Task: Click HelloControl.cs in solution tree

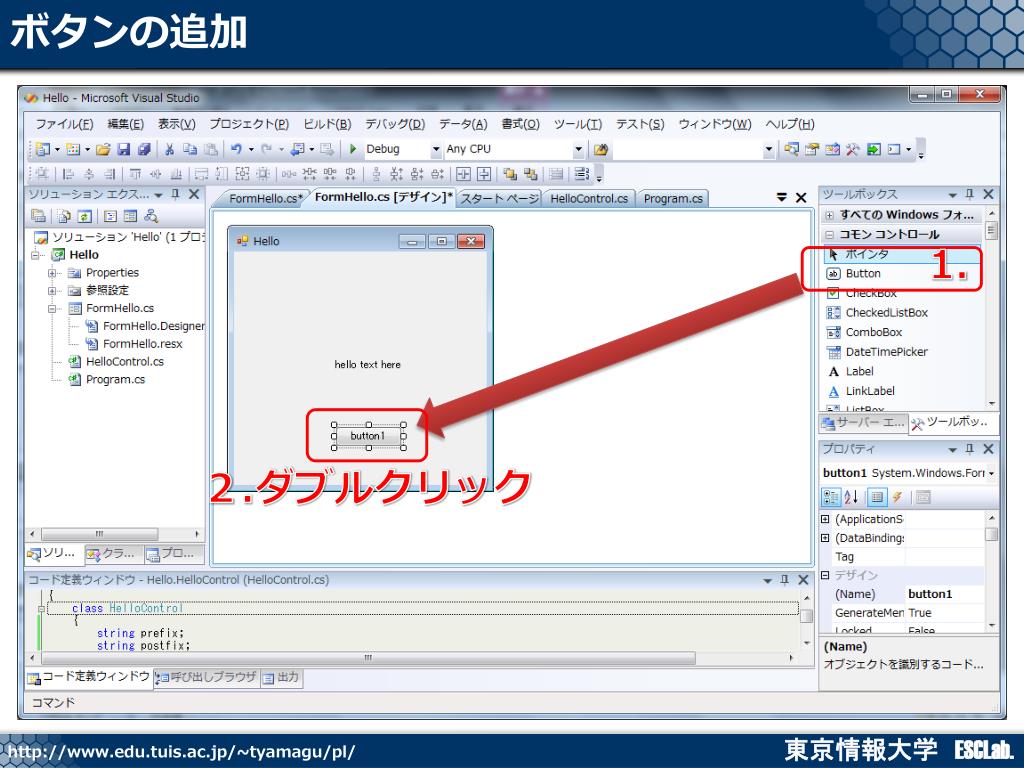Action: coord(124,362)
